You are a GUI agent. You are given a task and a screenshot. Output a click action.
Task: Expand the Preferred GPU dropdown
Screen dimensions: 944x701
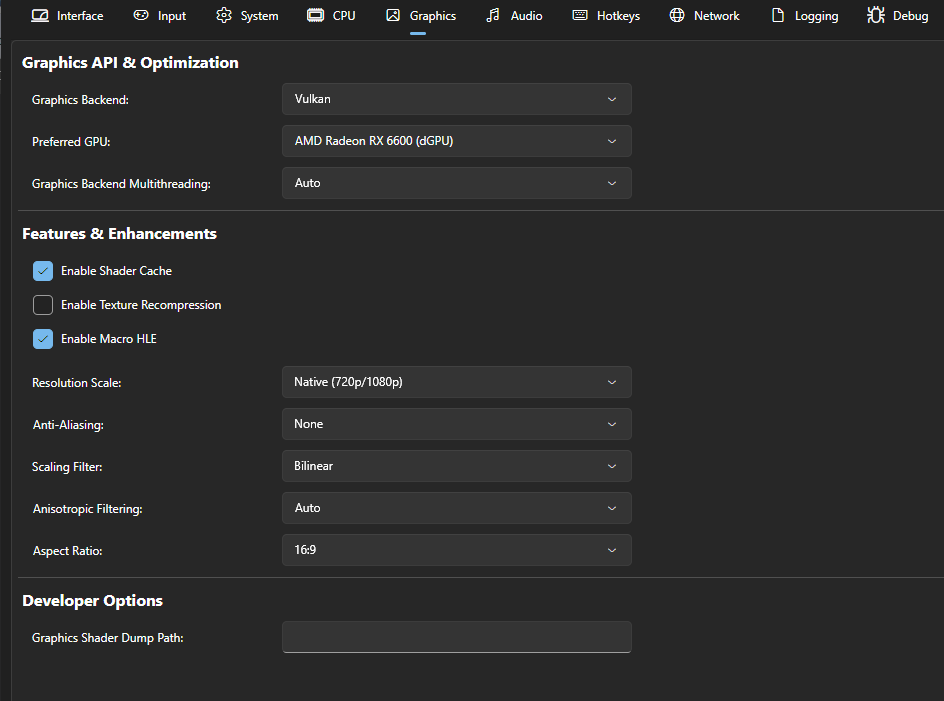click(456, 141)
